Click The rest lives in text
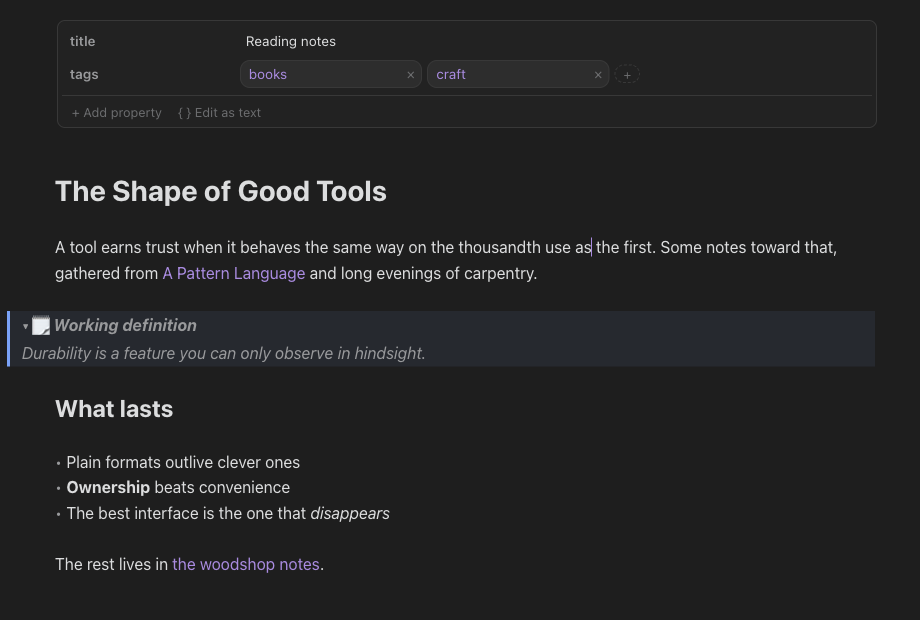Screen dimensions: 920x620 (111, 564)
